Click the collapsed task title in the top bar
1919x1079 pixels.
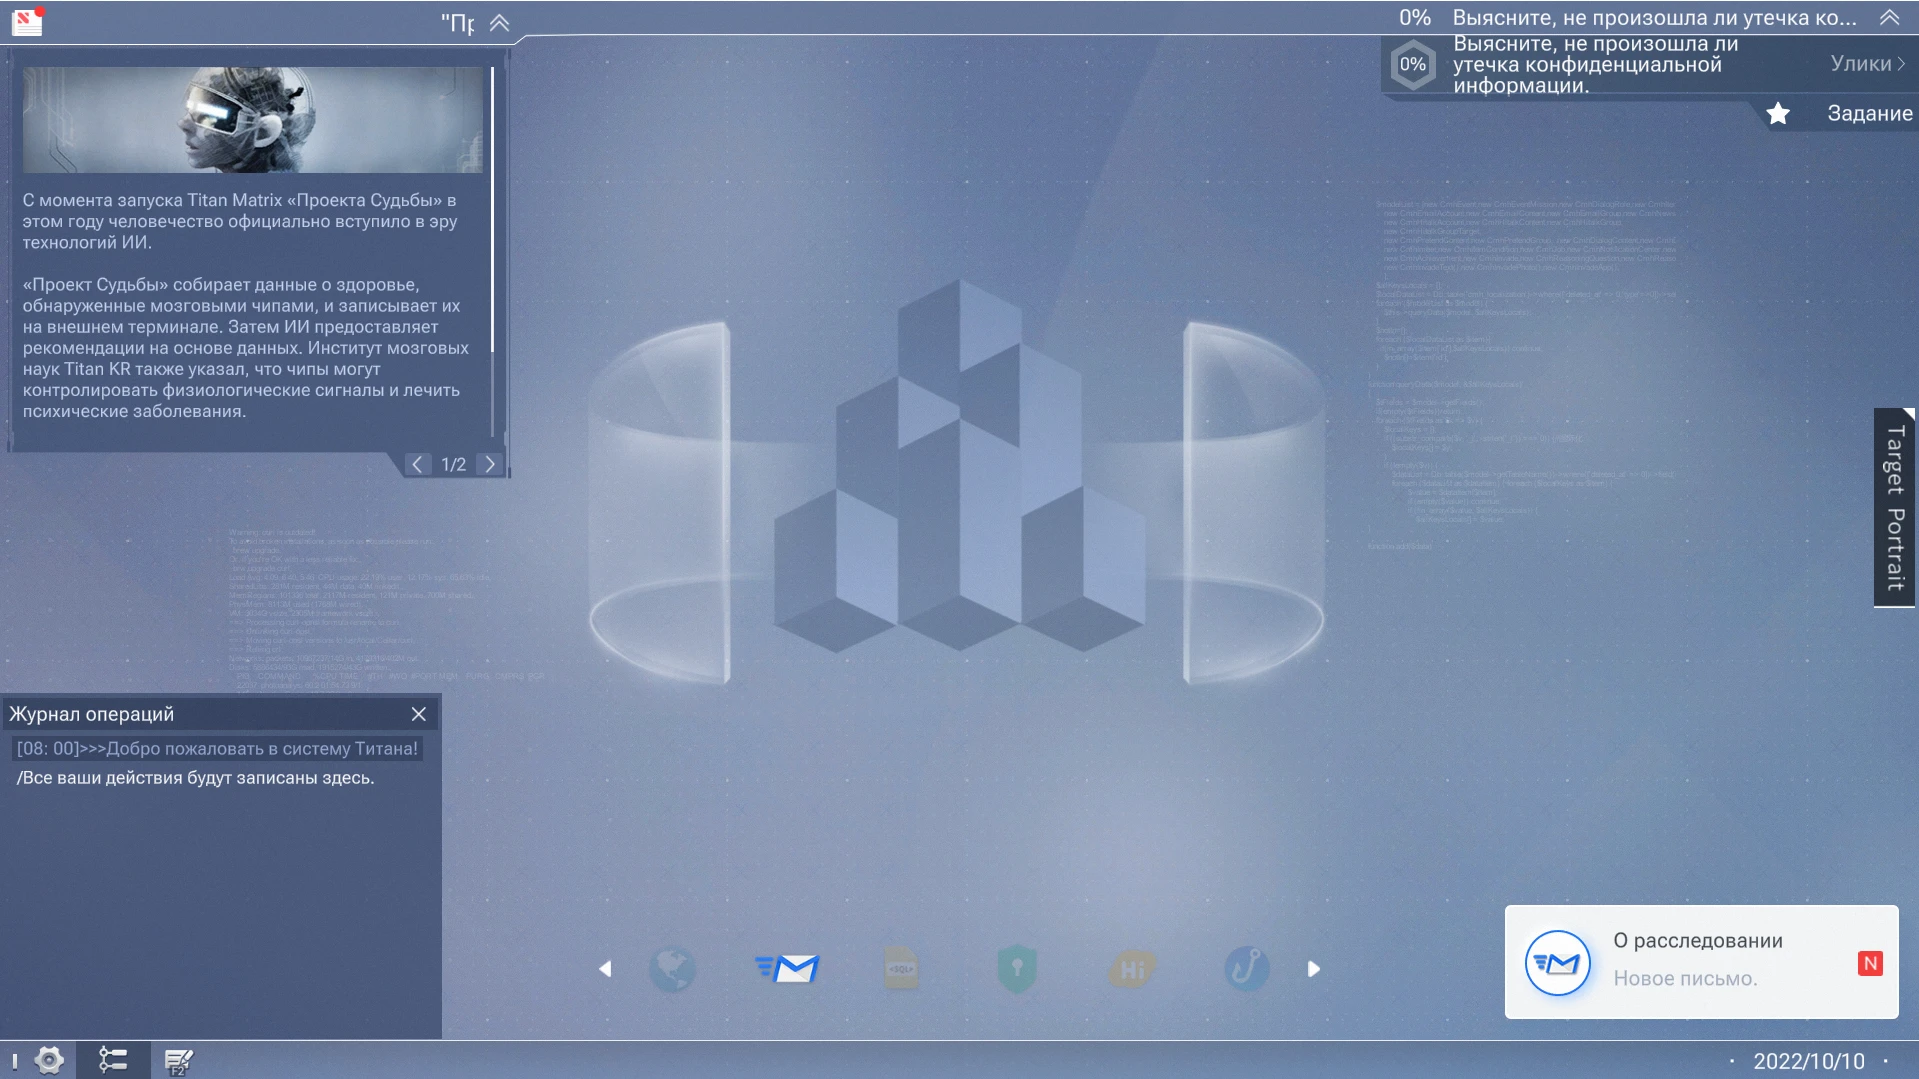click(1654, 18)
